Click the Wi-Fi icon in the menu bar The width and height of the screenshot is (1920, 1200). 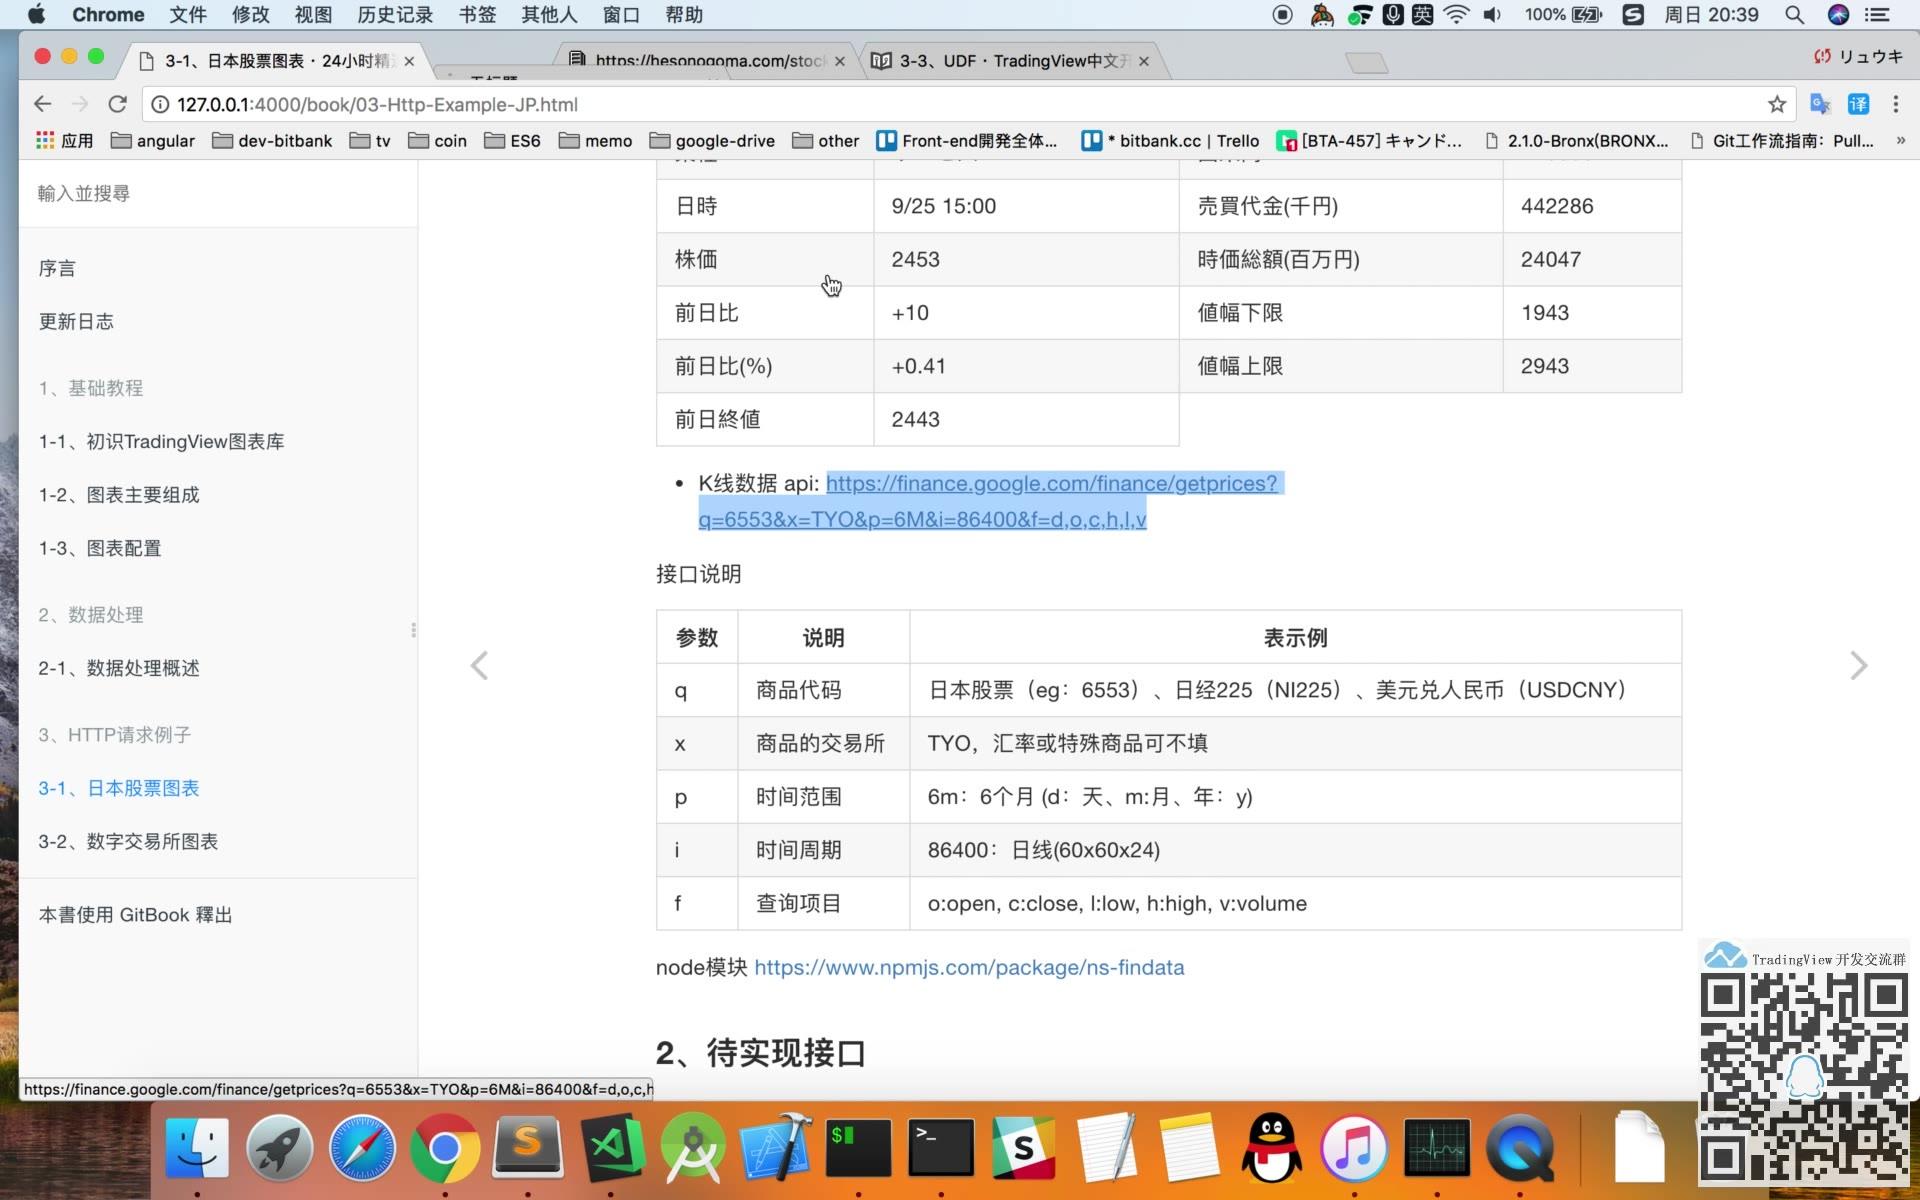[1456, 15]
